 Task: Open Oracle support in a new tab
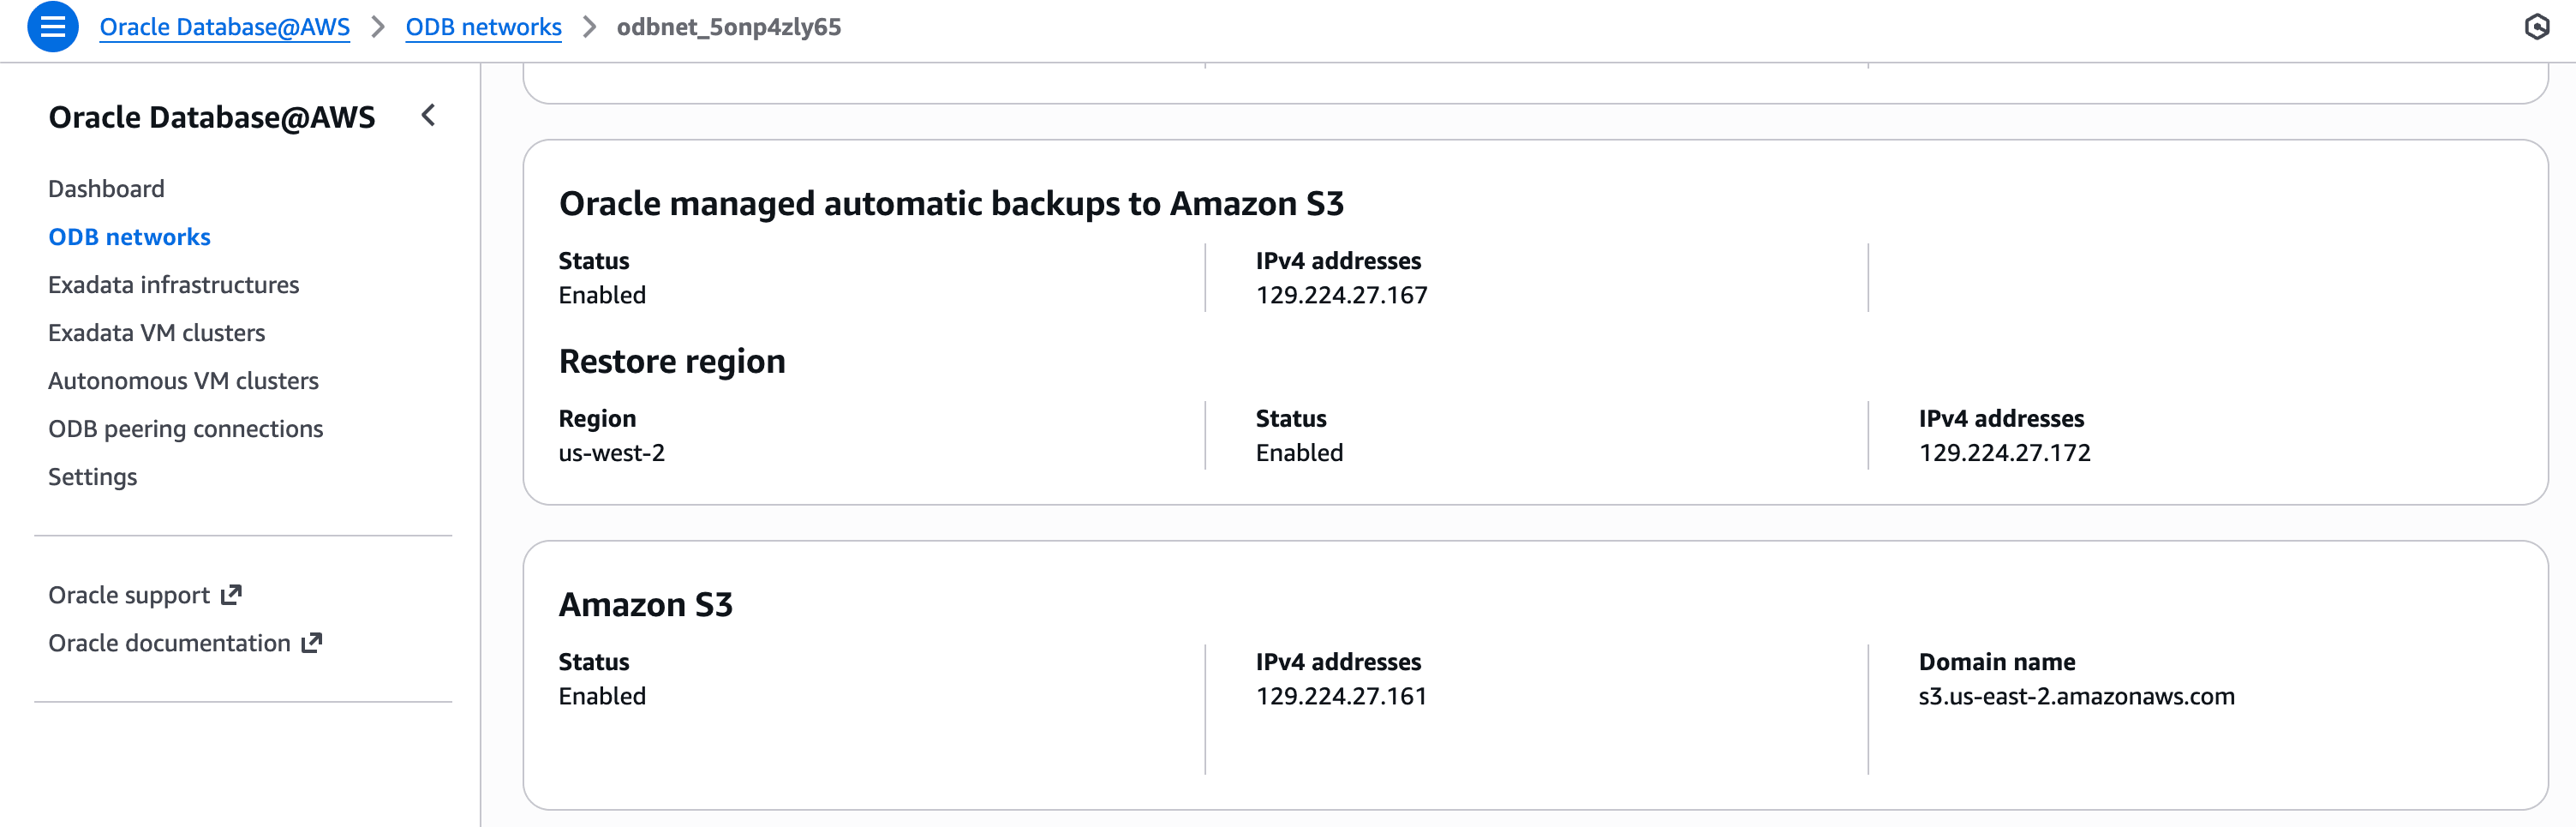coord(128,593)
